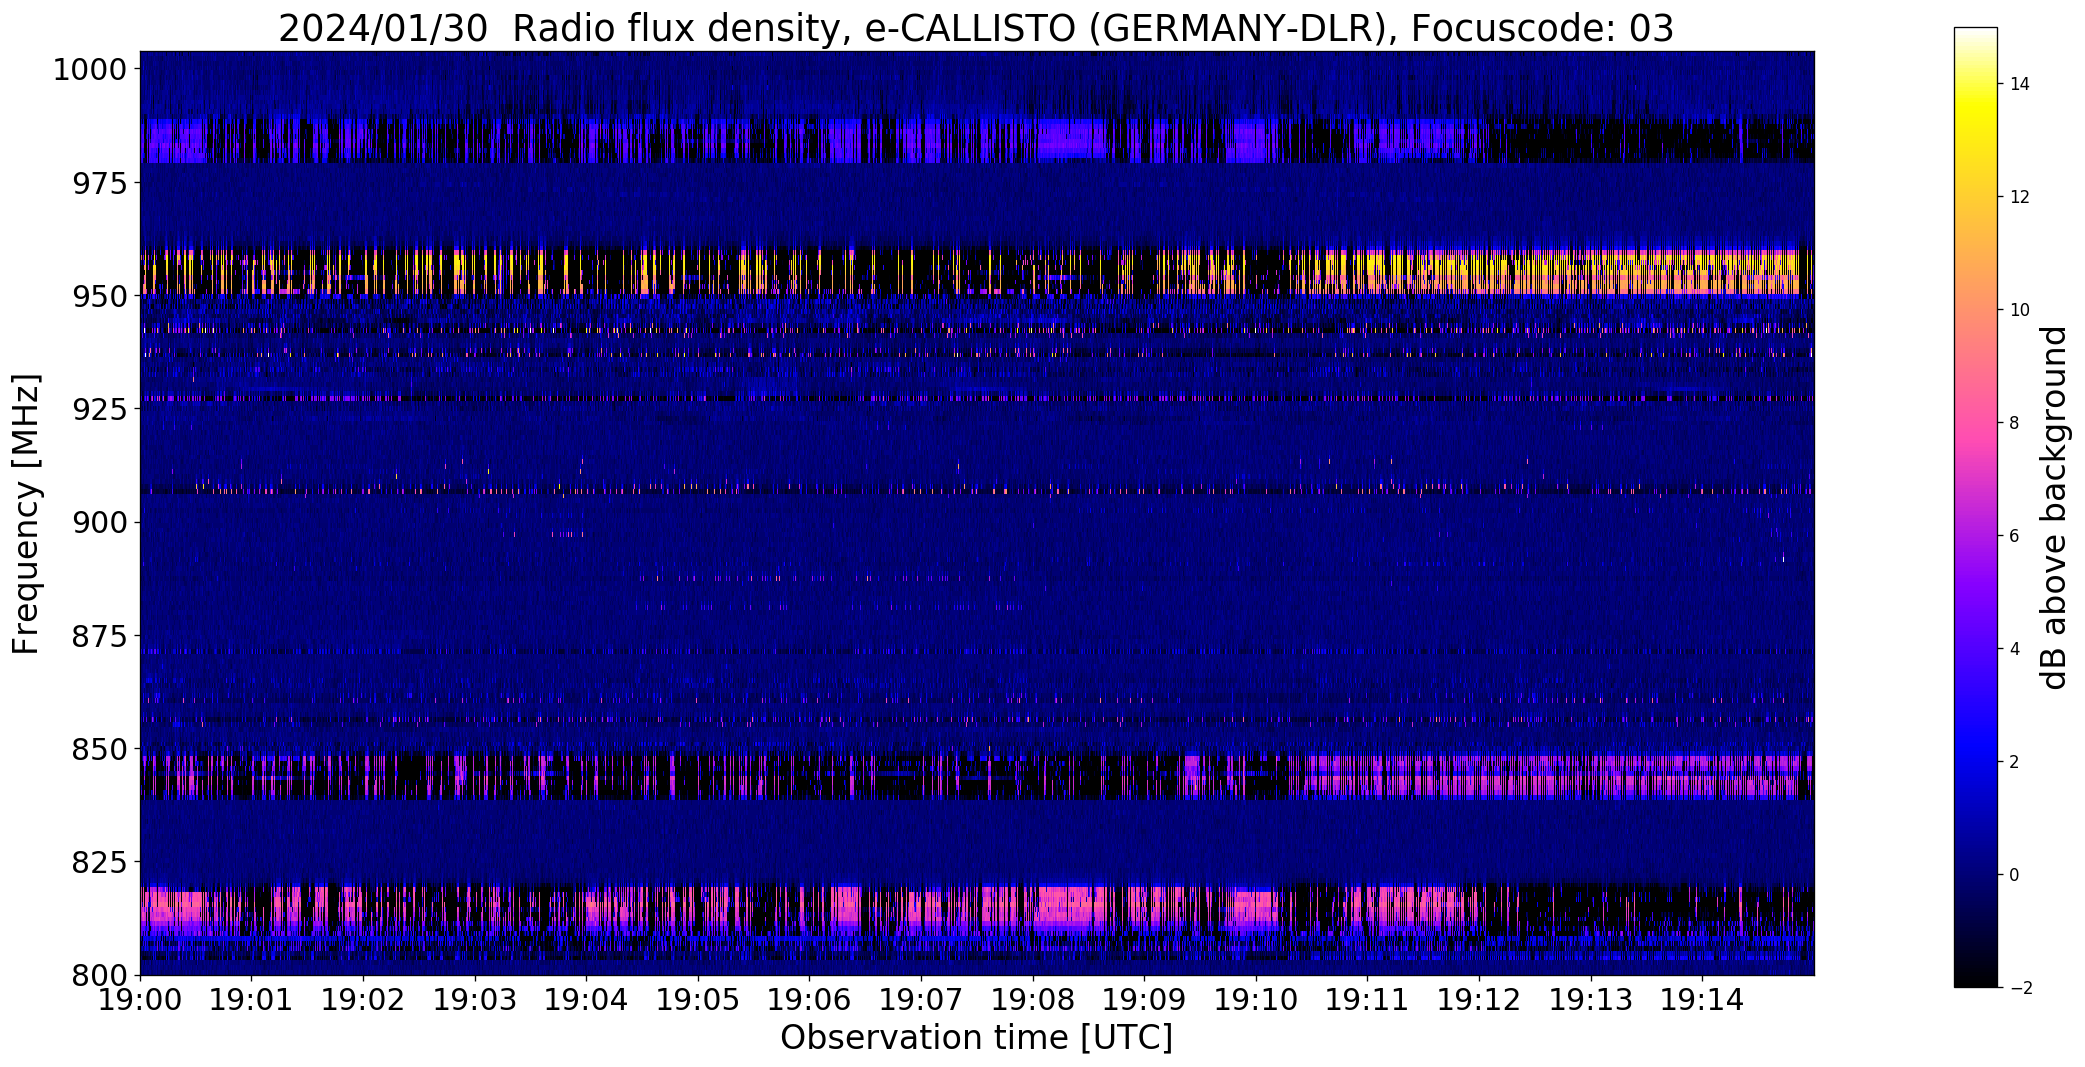Click the colorbar tick label 10
Screen dimensions: 2085x1067
(x=2019, y=310)
